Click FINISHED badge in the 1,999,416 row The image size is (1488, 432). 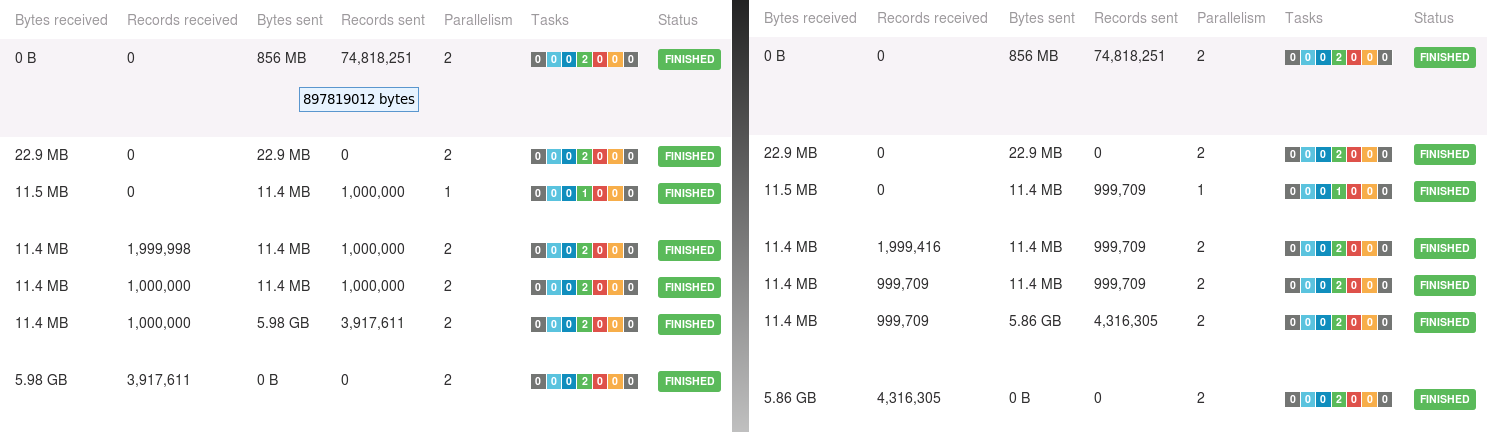coord(1444,248)
